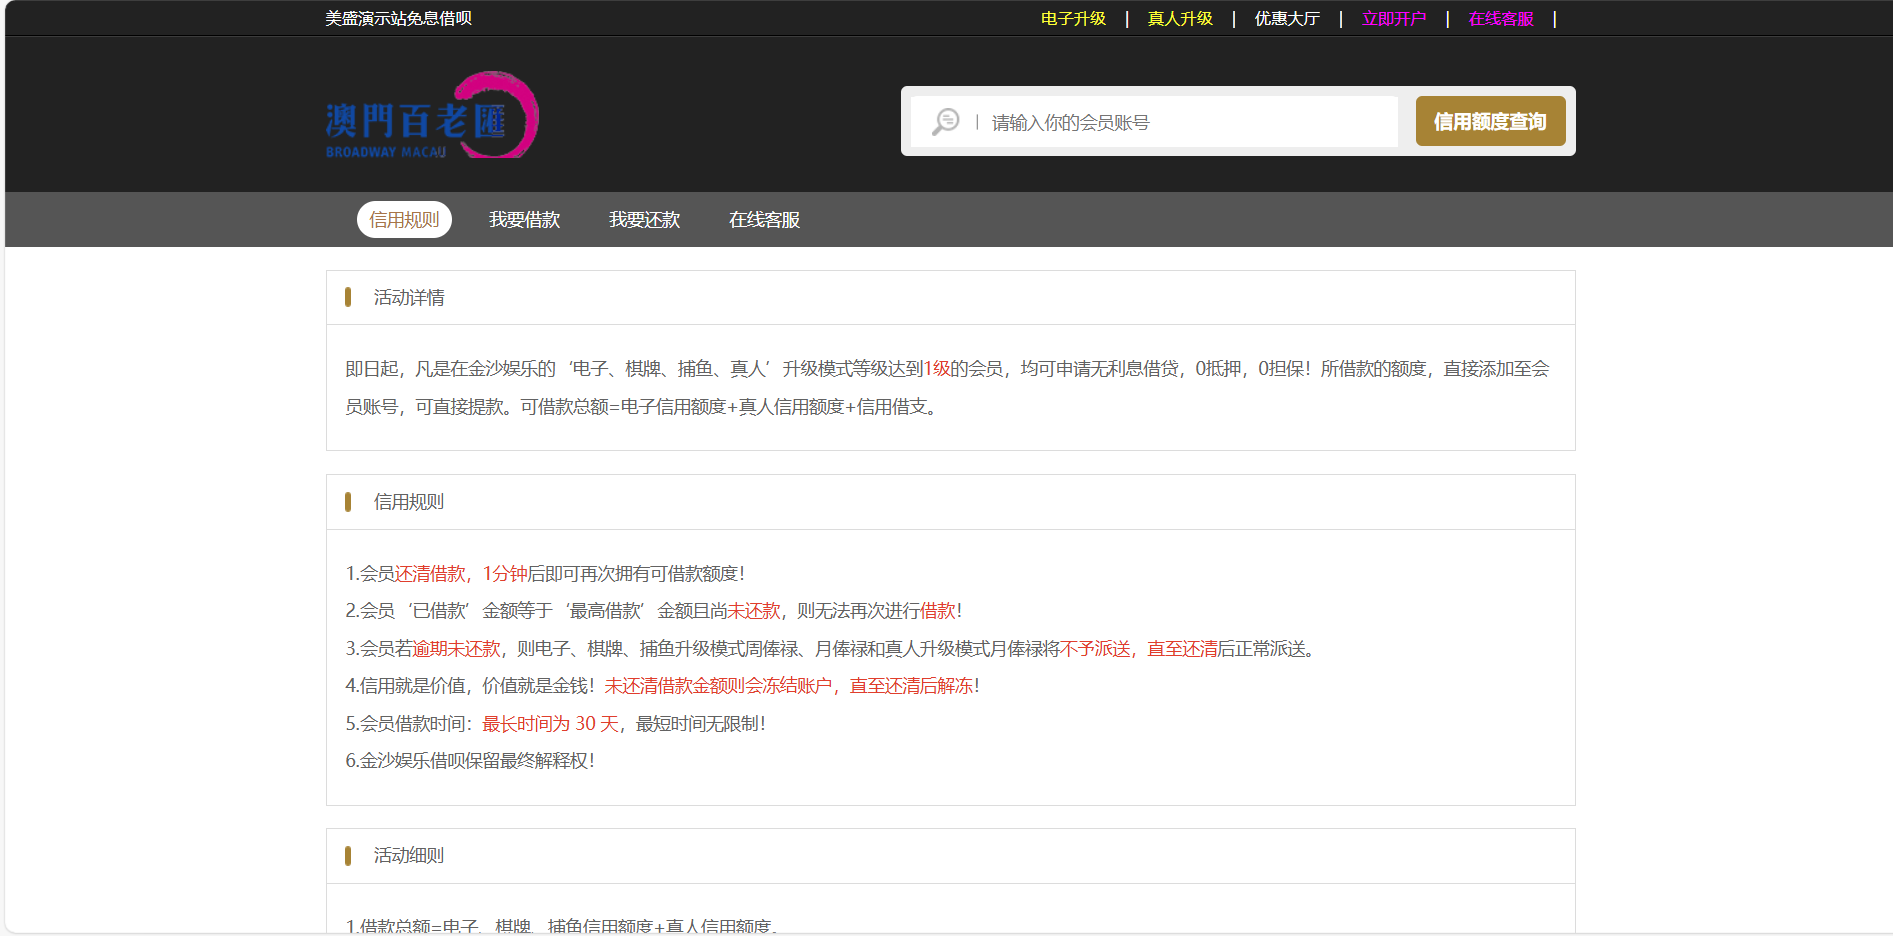Select the 信用规则 navigation tab
Viewport: 1893px width, 936px height.
pyautogui.click(x=404, y=220)
